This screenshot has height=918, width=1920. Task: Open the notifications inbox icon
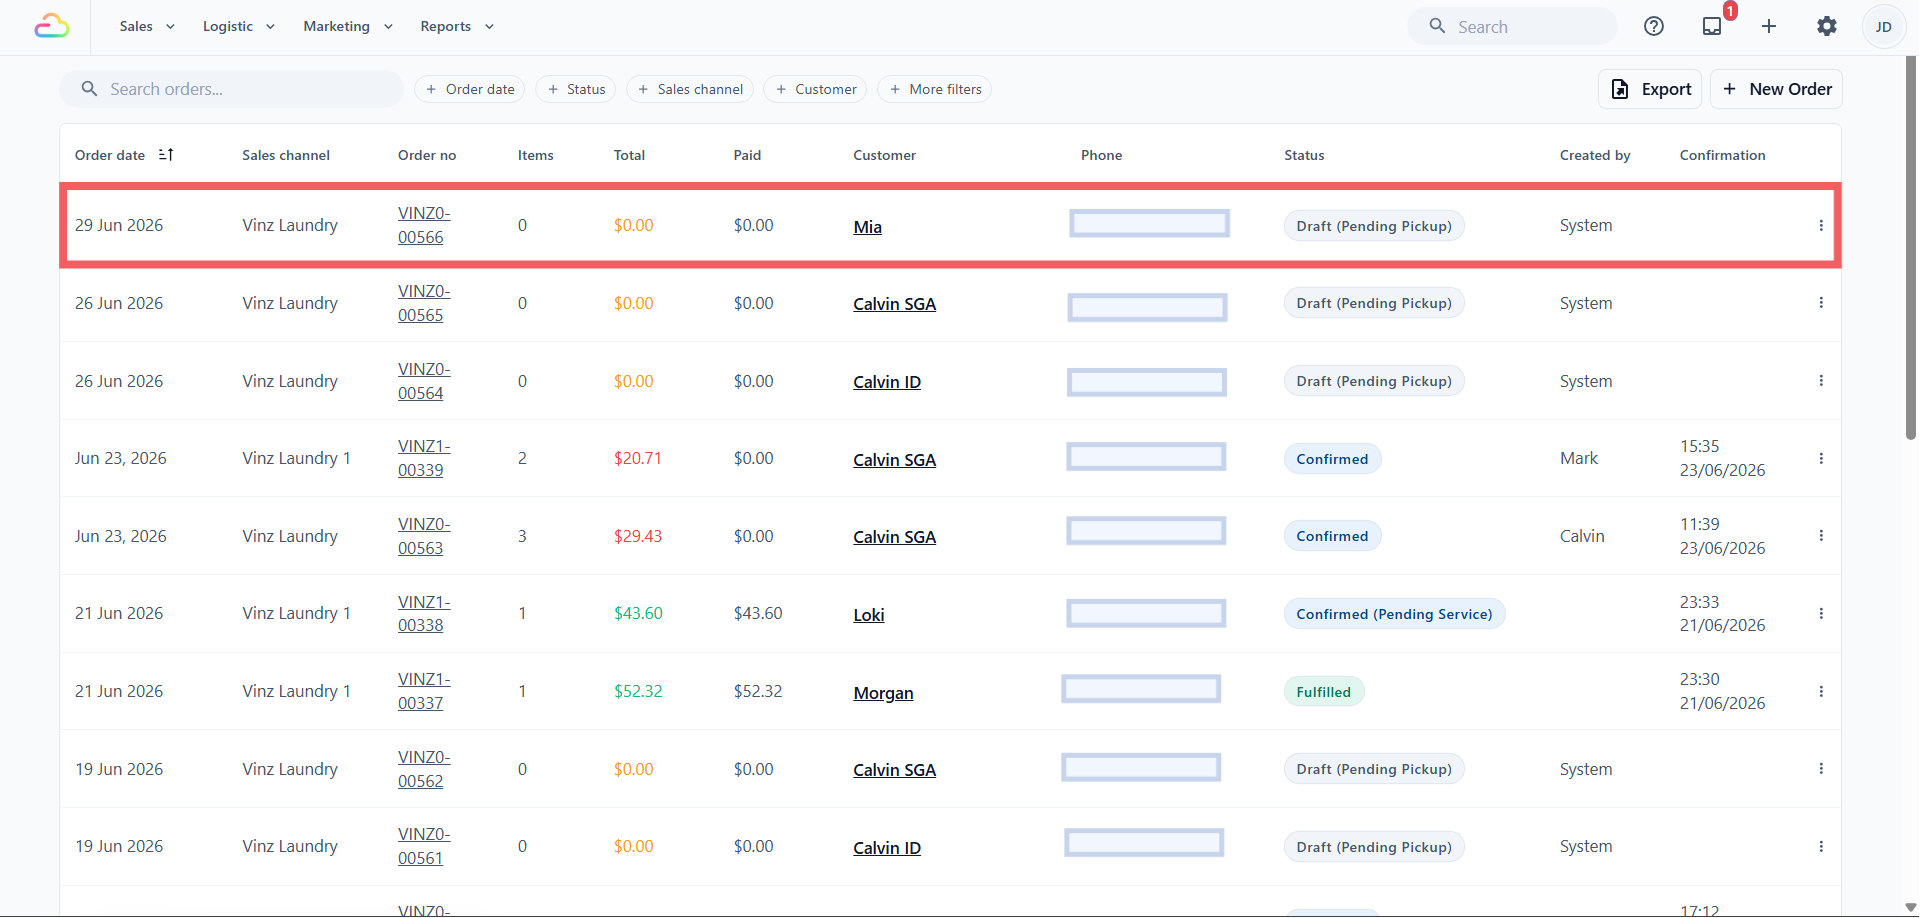pos(1712,26)
